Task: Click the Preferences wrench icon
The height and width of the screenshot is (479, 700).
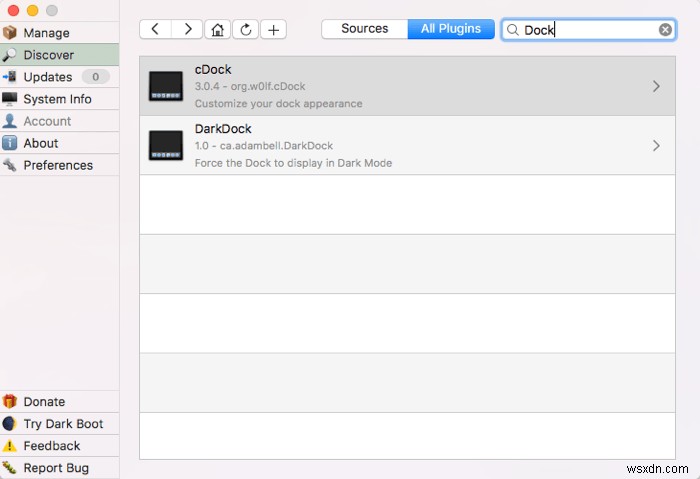Action: pos(9,165)
